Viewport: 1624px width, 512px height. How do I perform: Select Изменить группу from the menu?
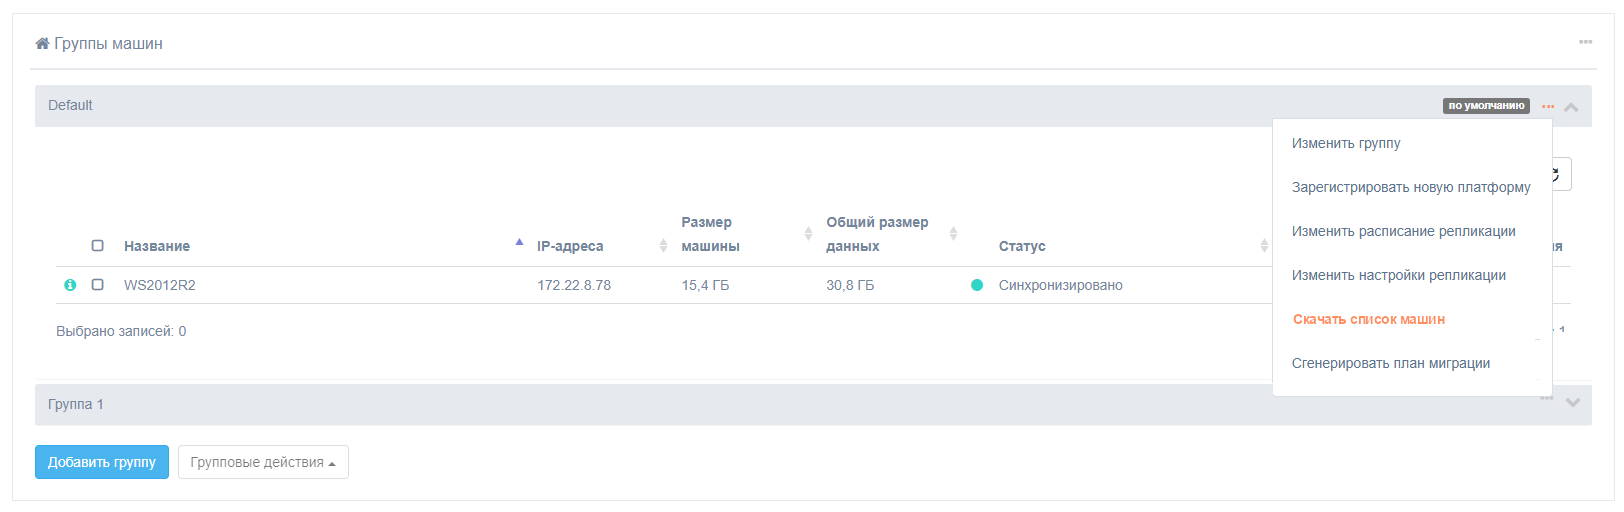[1346, 143]
